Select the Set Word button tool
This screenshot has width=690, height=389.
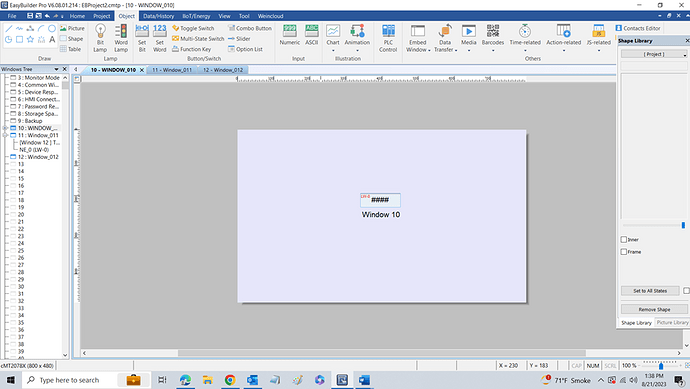[160, 38]
